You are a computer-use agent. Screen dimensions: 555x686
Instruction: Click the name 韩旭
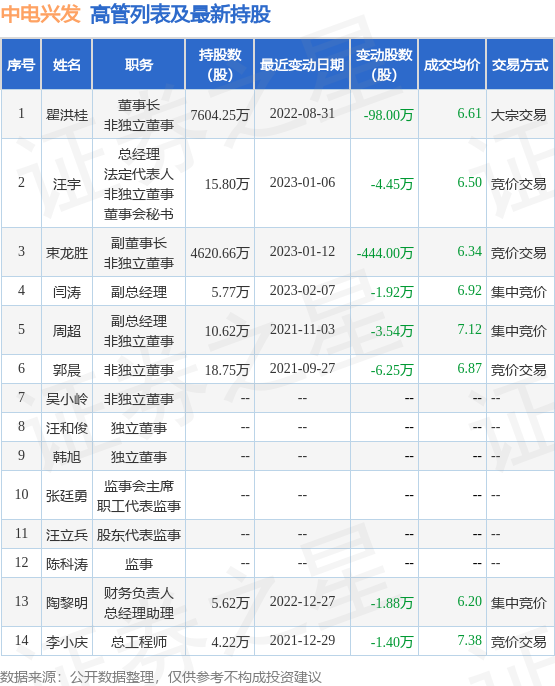67,456
